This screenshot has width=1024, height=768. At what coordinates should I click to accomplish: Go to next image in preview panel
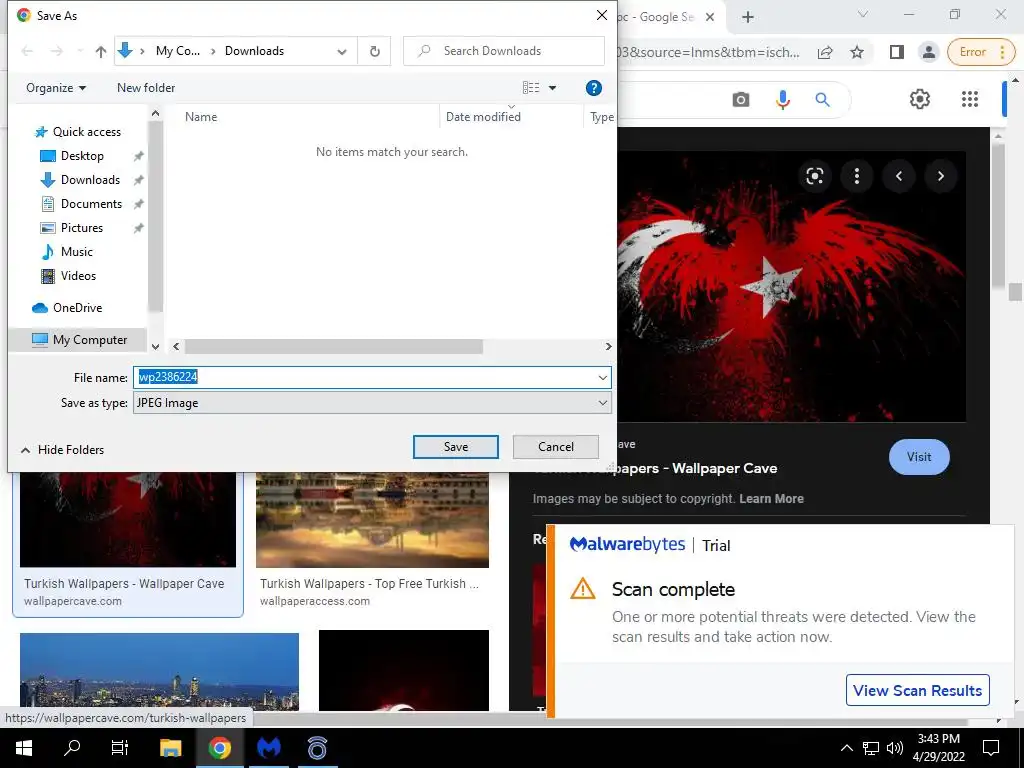[940, 176]
